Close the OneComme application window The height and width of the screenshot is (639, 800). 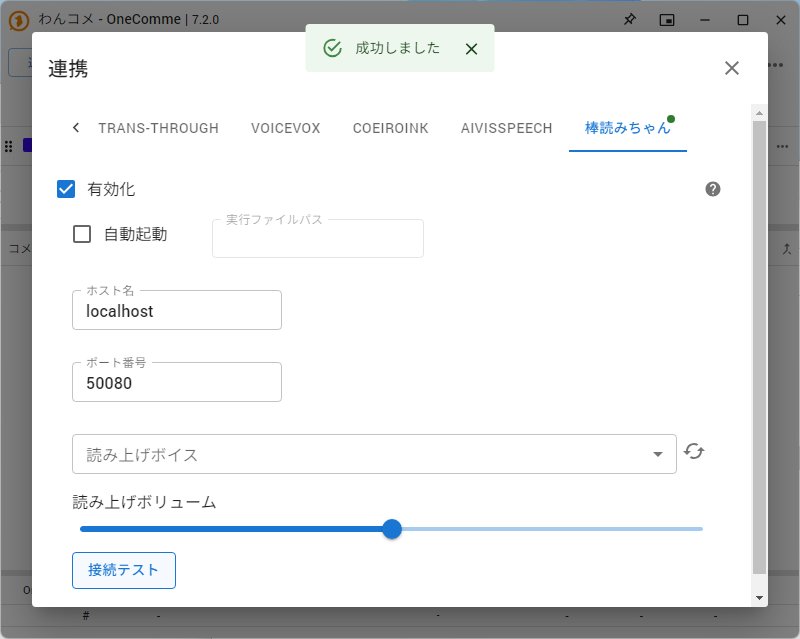point(781,20)
